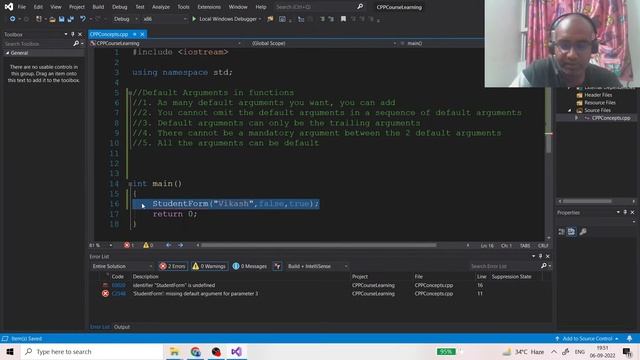
Task: Click the search magnifier in title bar
Action: pos(360,7)
